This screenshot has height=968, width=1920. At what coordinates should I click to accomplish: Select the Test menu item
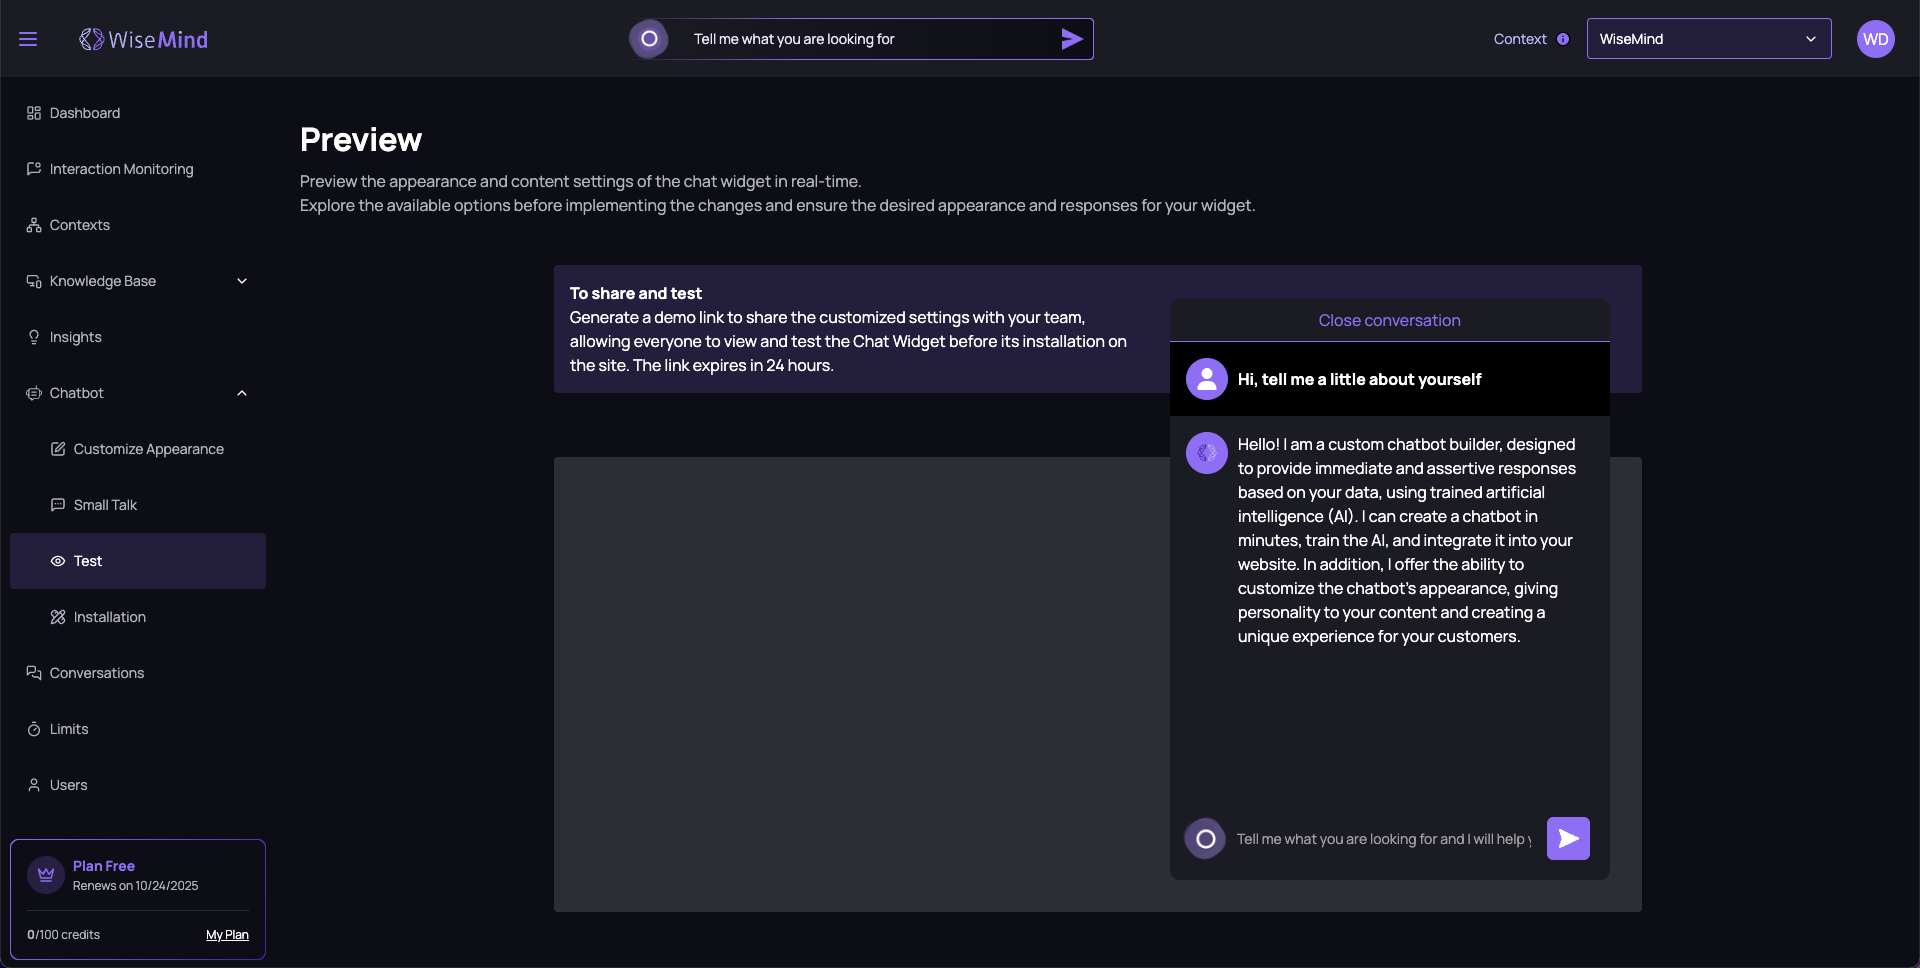(x=88, y=561)
